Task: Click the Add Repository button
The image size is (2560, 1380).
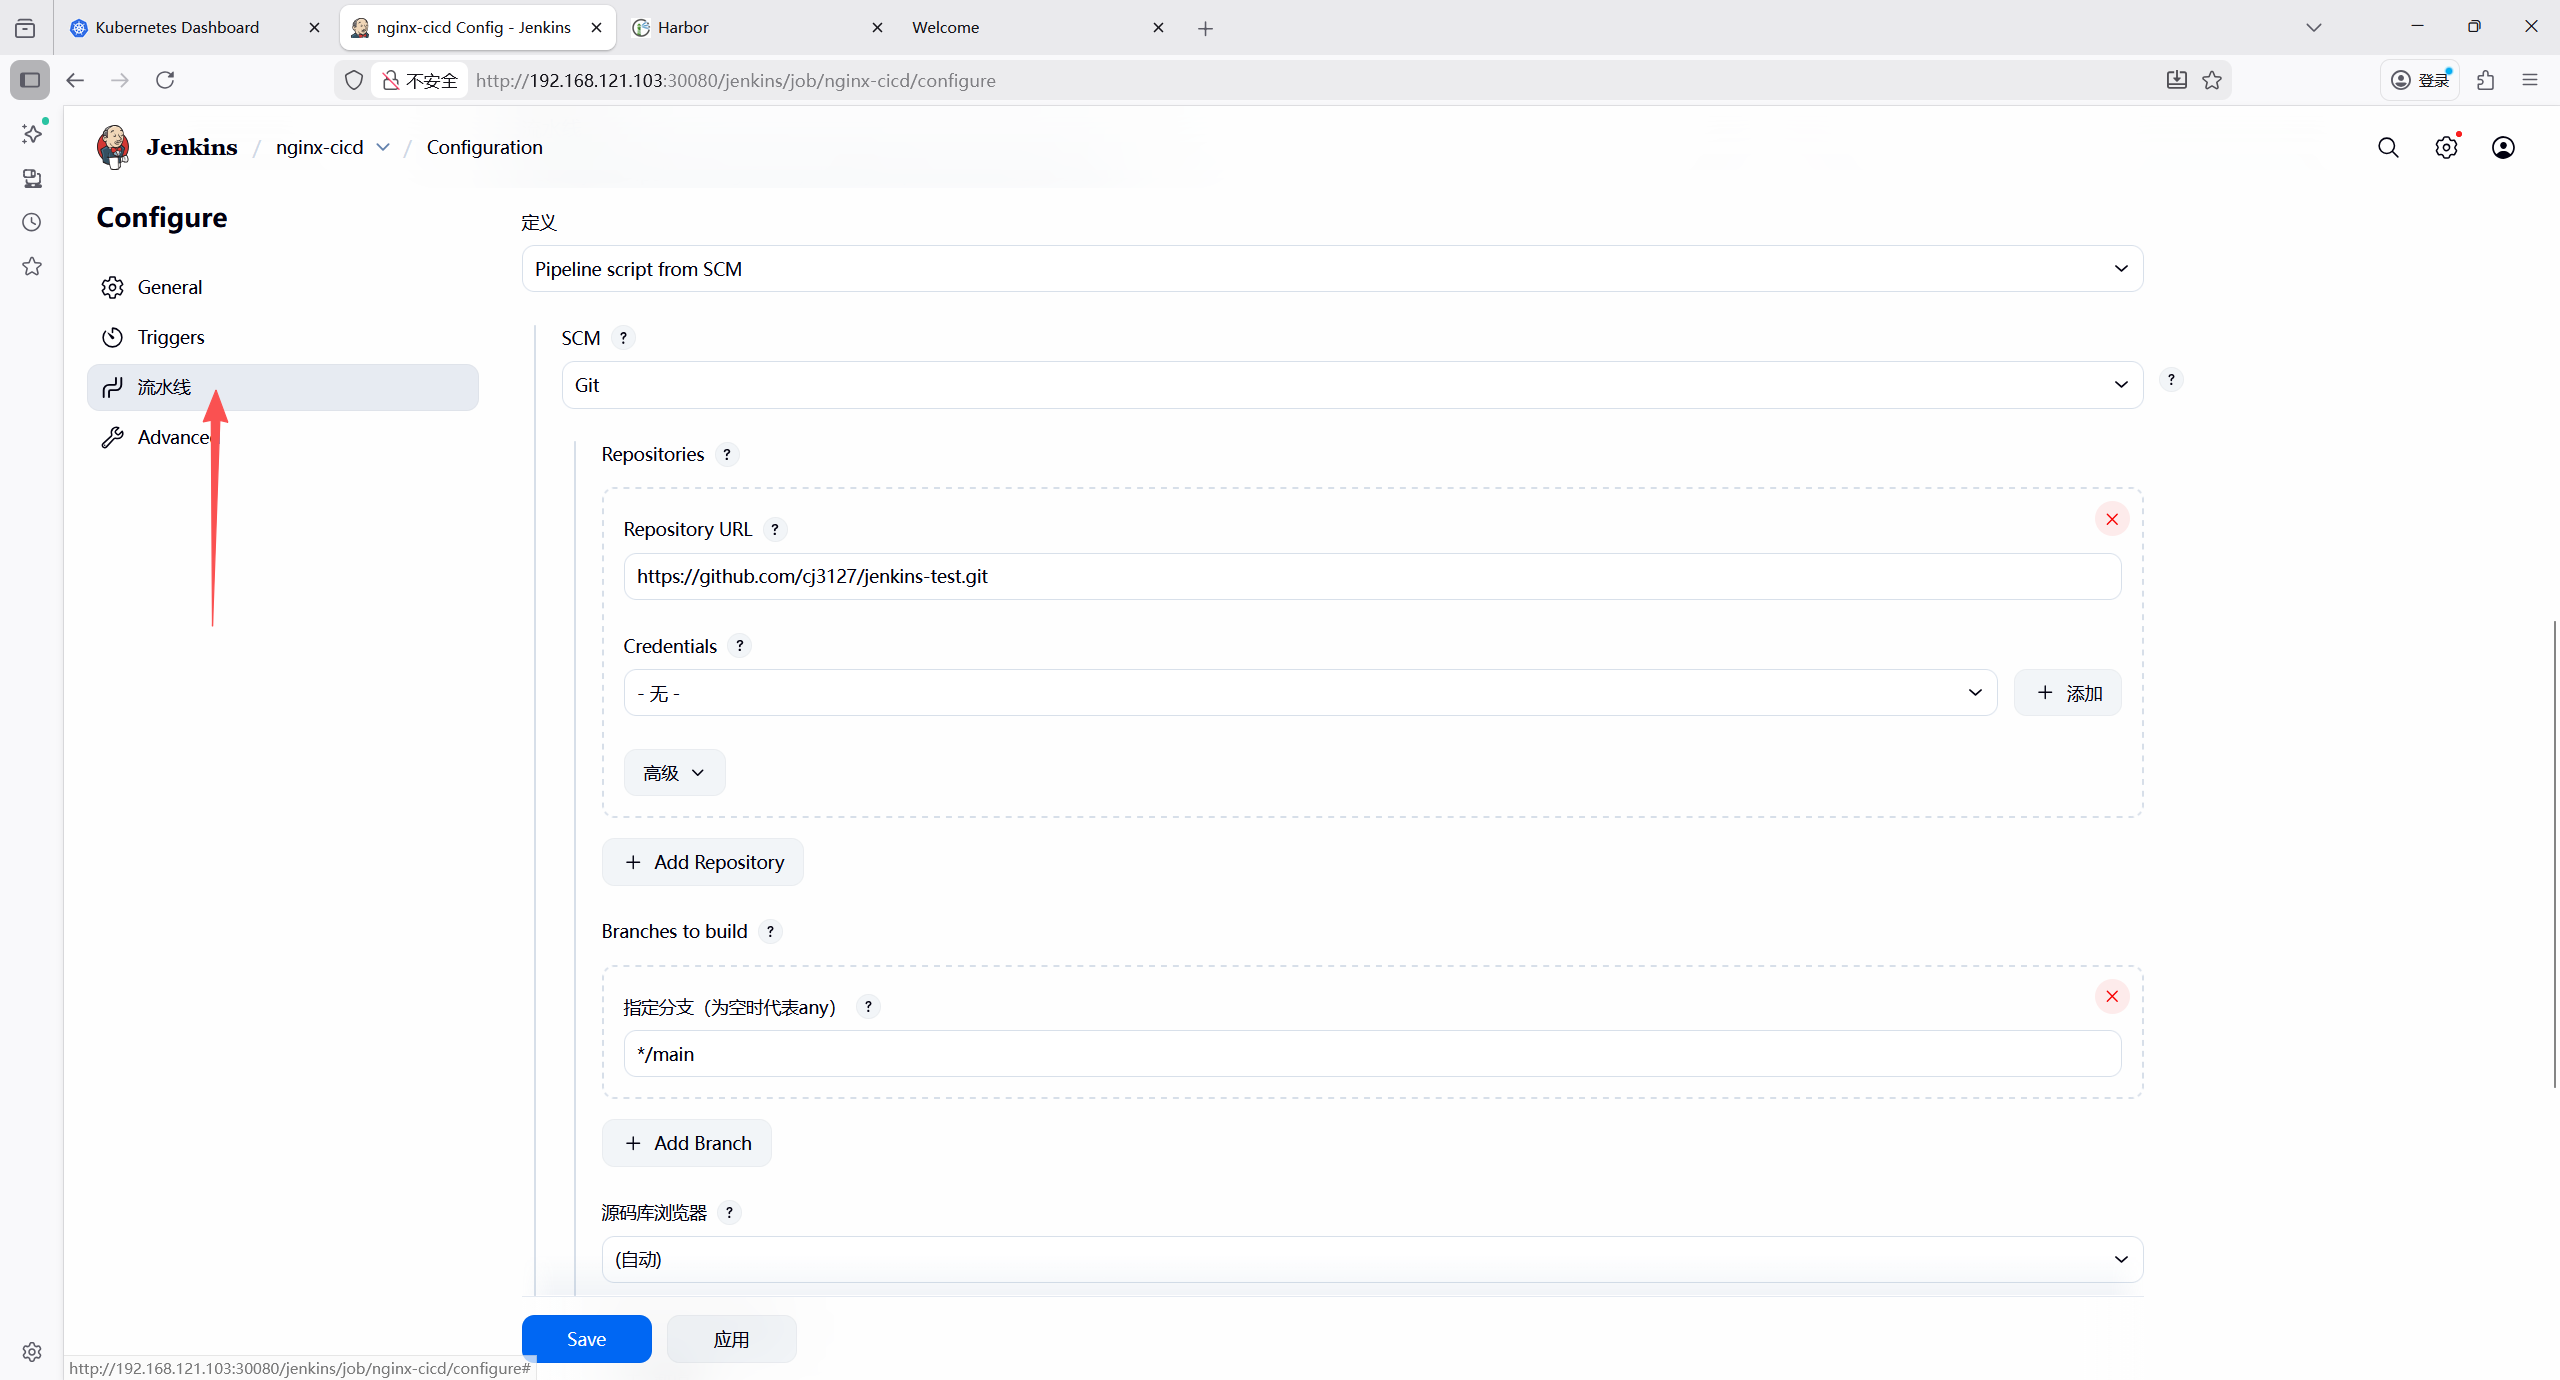Action: (703, 862)
